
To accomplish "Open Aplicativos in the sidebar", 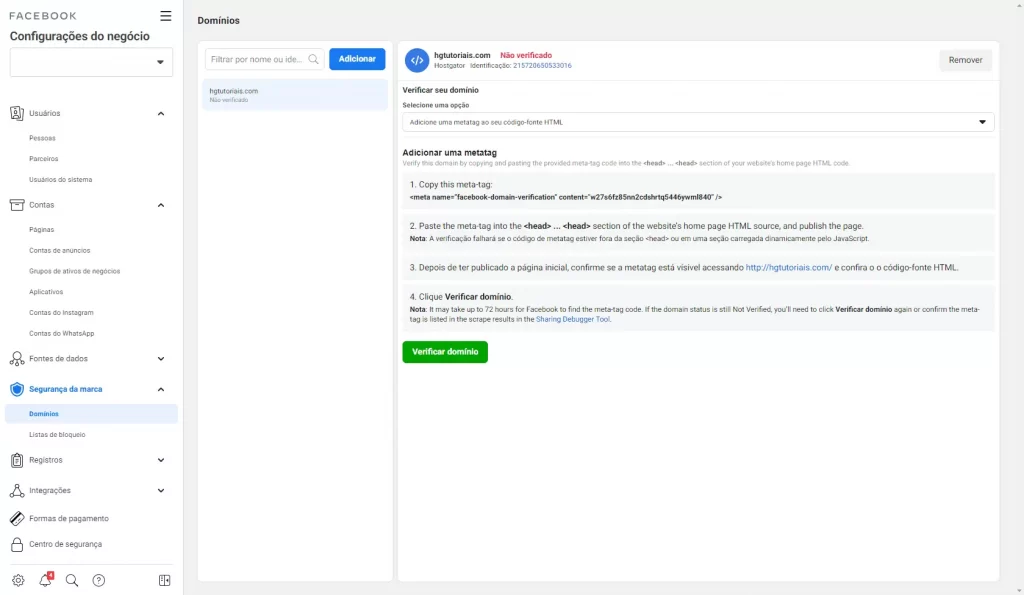I will click(46, 292).
